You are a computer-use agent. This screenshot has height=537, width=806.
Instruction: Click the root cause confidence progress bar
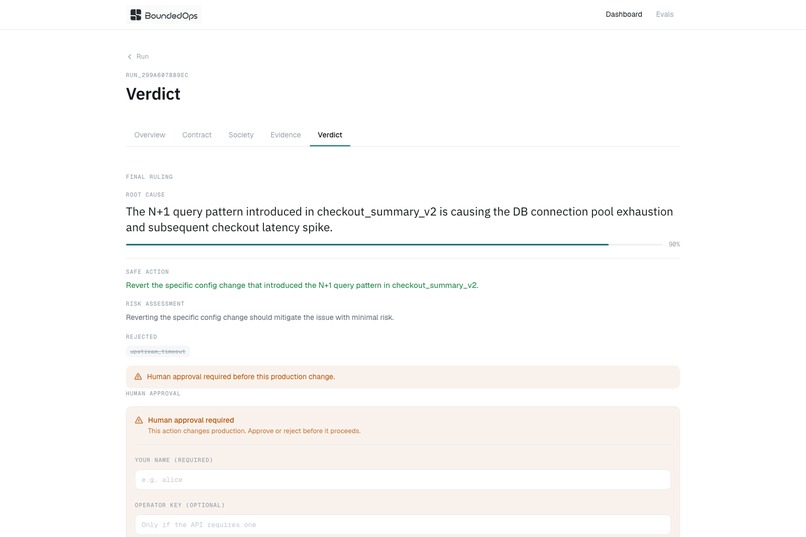click(x=394, y=245)
